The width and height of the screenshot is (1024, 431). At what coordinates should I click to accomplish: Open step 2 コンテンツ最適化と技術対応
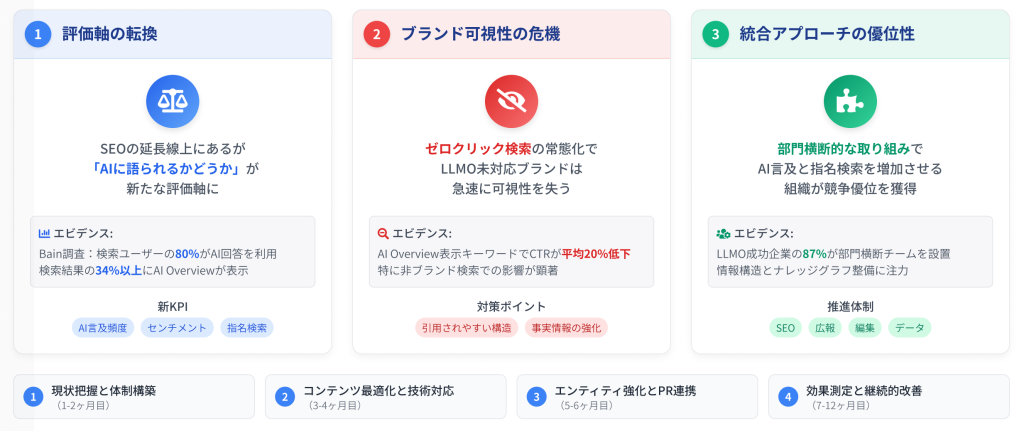[x=385, y=396]
